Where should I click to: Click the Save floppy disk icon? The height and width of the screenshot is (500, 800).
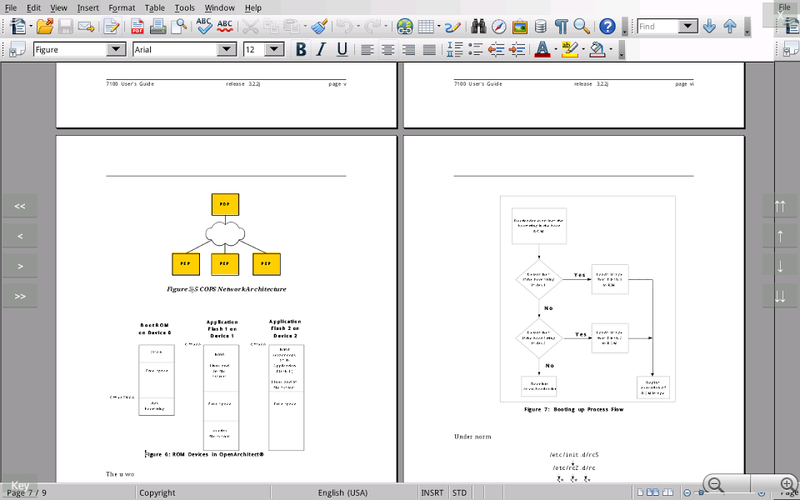(65, 26)
